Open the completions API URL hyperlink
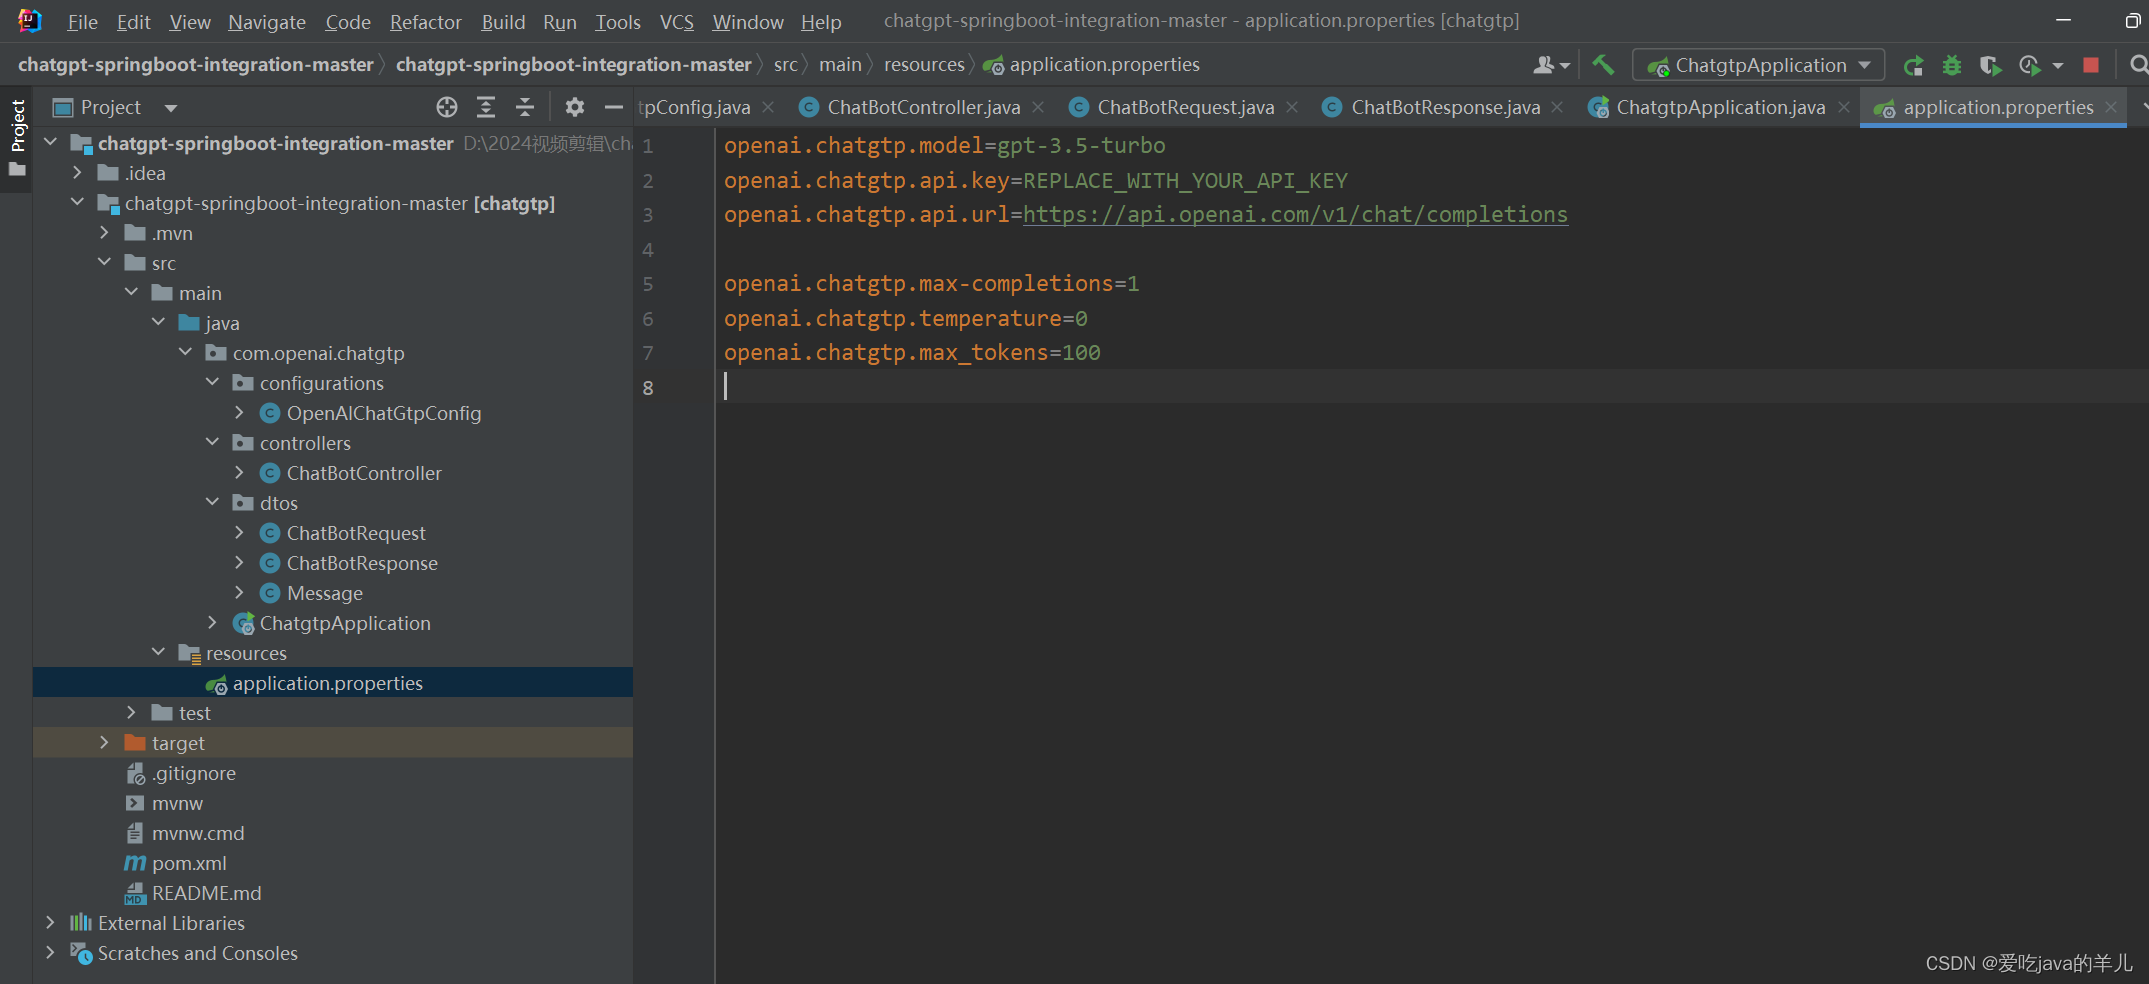2149x984 pixels. pyautogui.click(x=1295, y=214)
